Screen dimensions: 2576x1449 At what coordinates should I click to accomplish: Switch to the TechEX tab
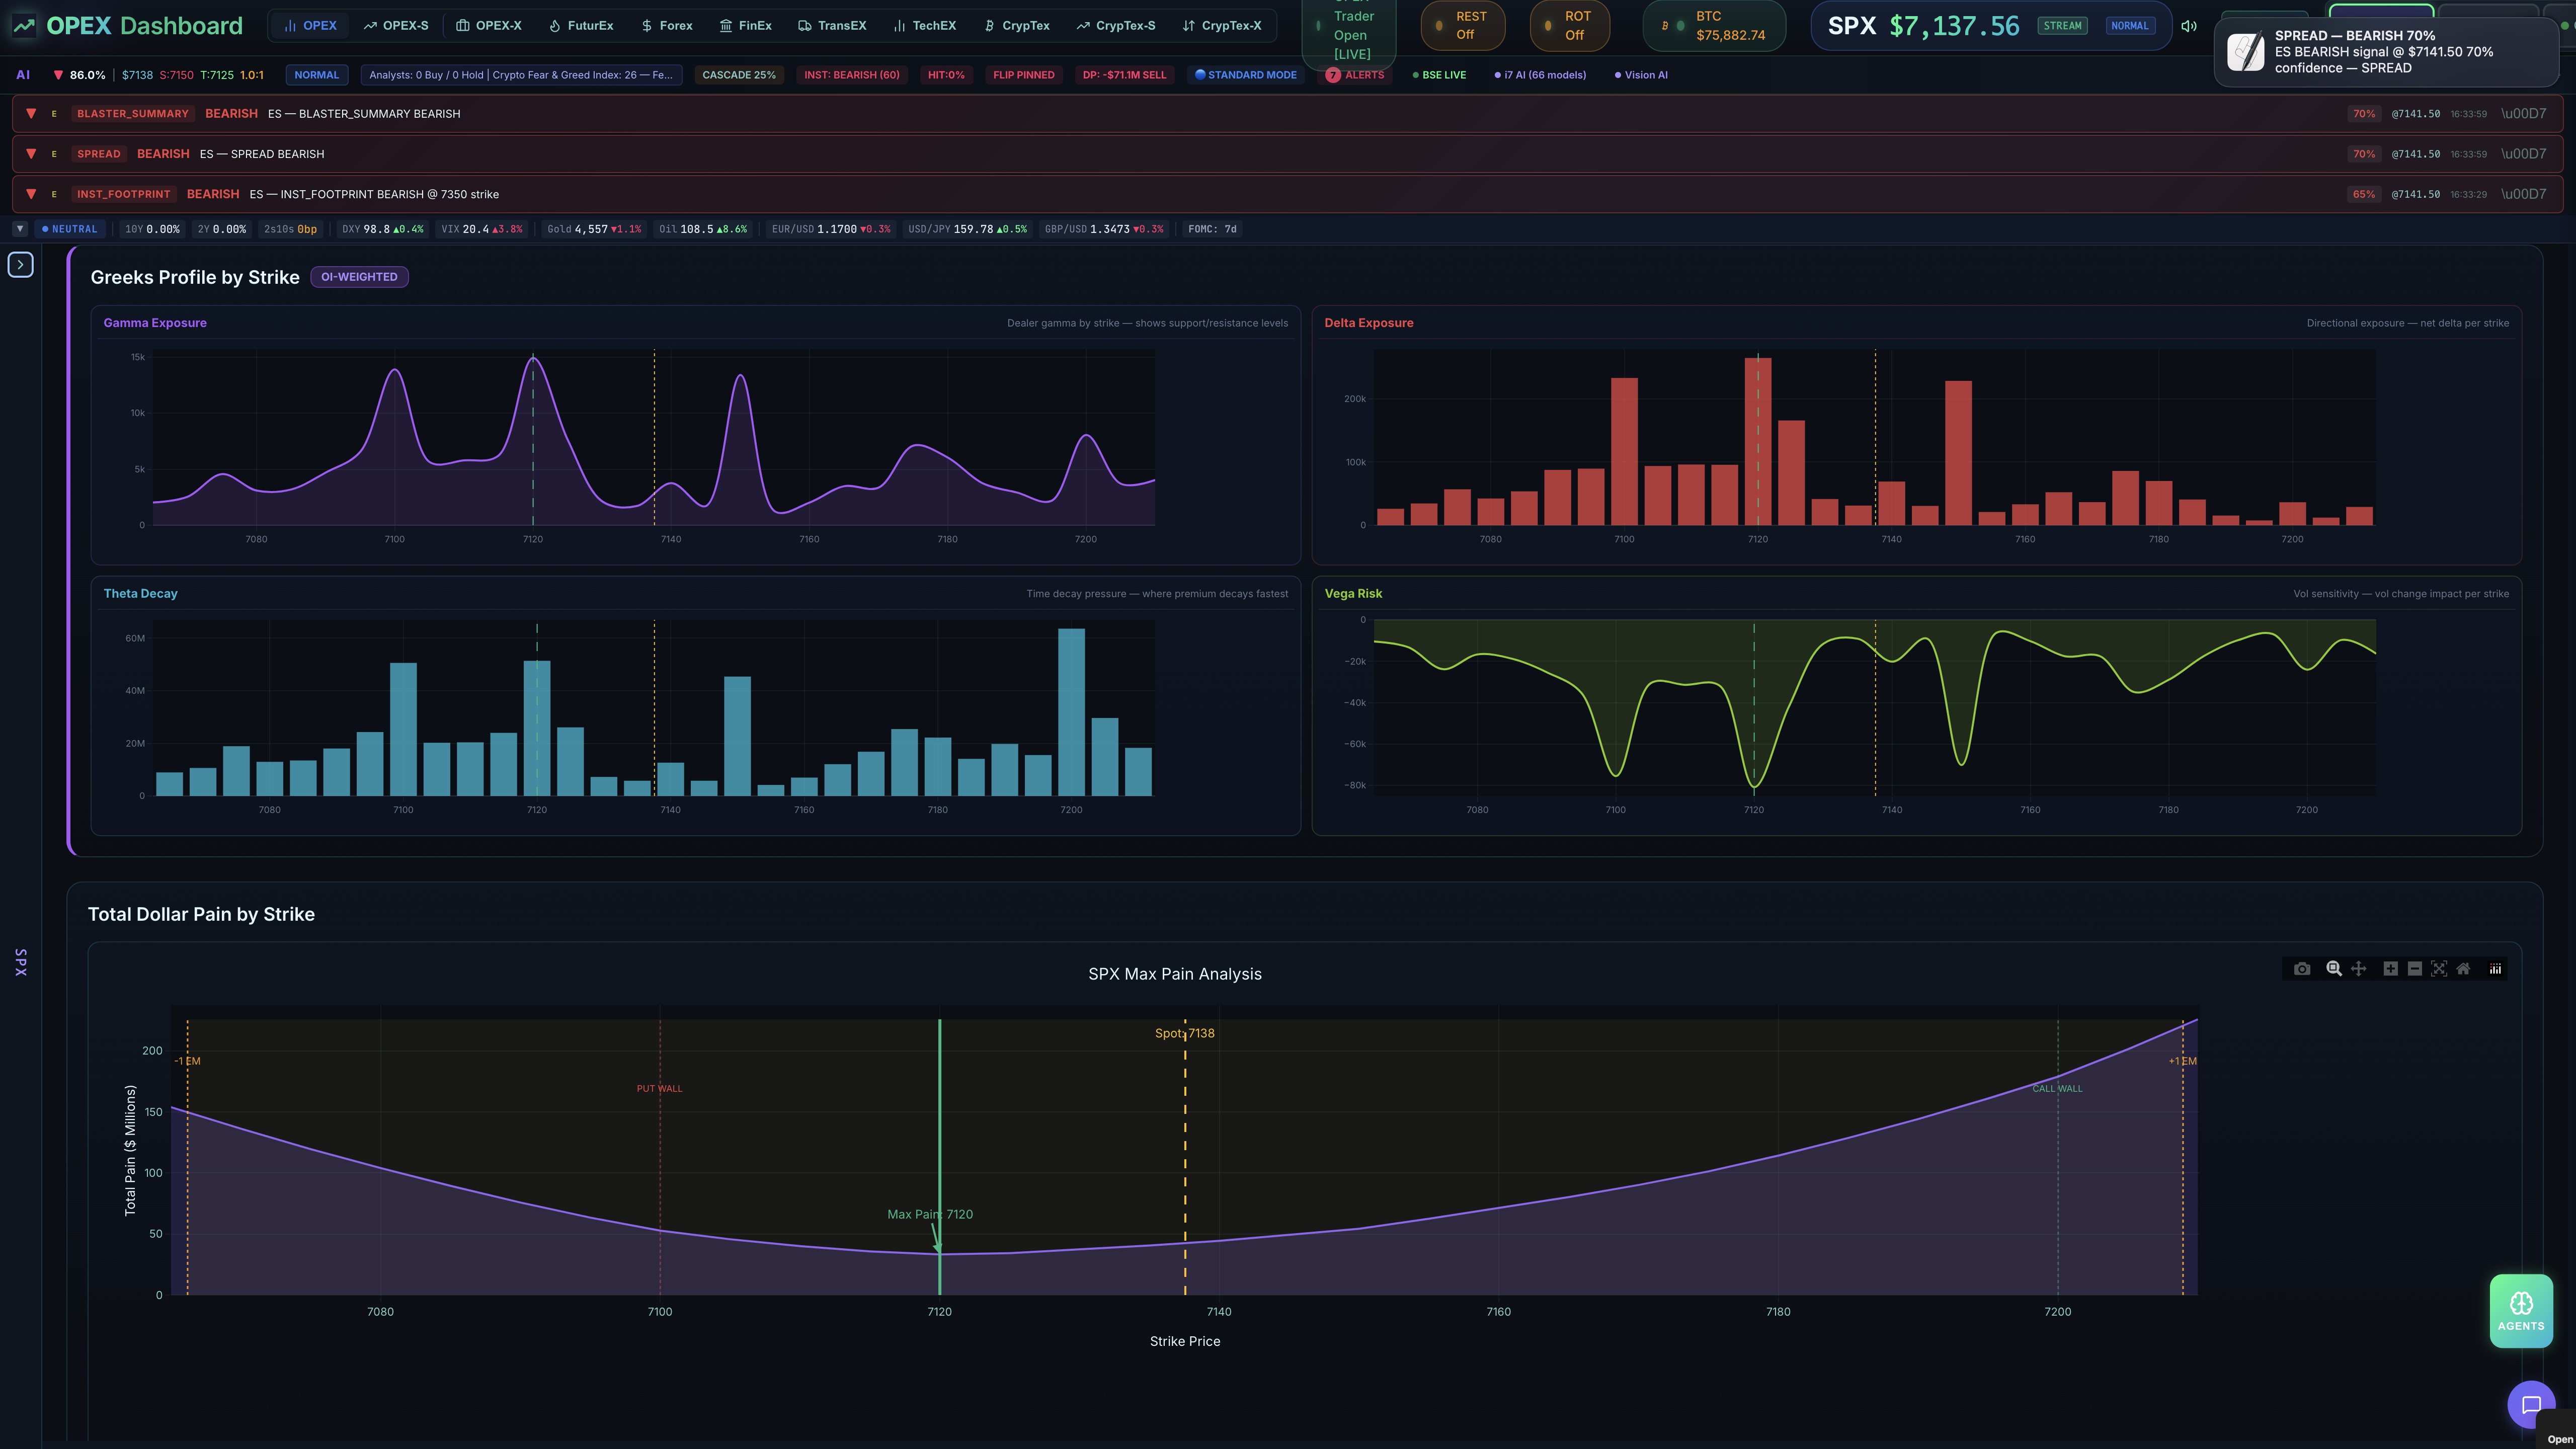925,26
